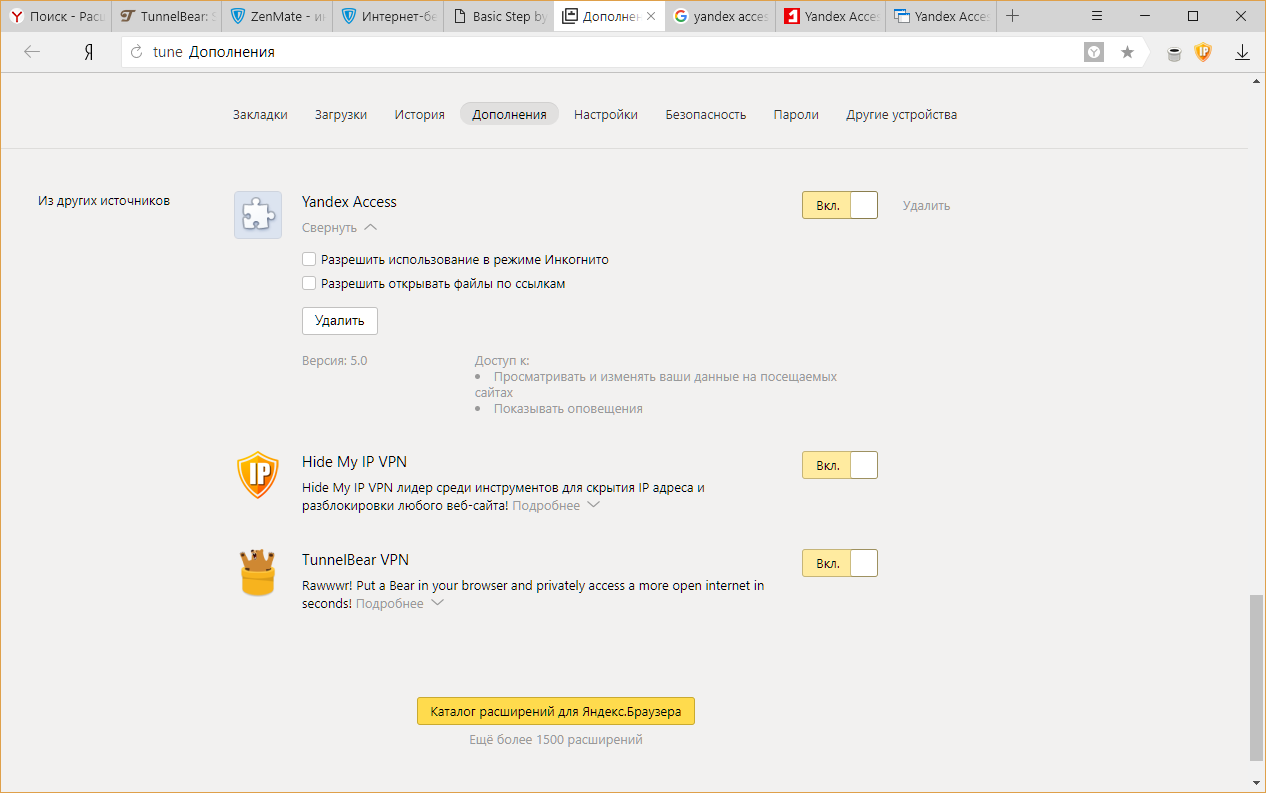Click the Hide My IP VPN title
The image size is (1266, 793).
pyautogui.click(x=354, y=461)
